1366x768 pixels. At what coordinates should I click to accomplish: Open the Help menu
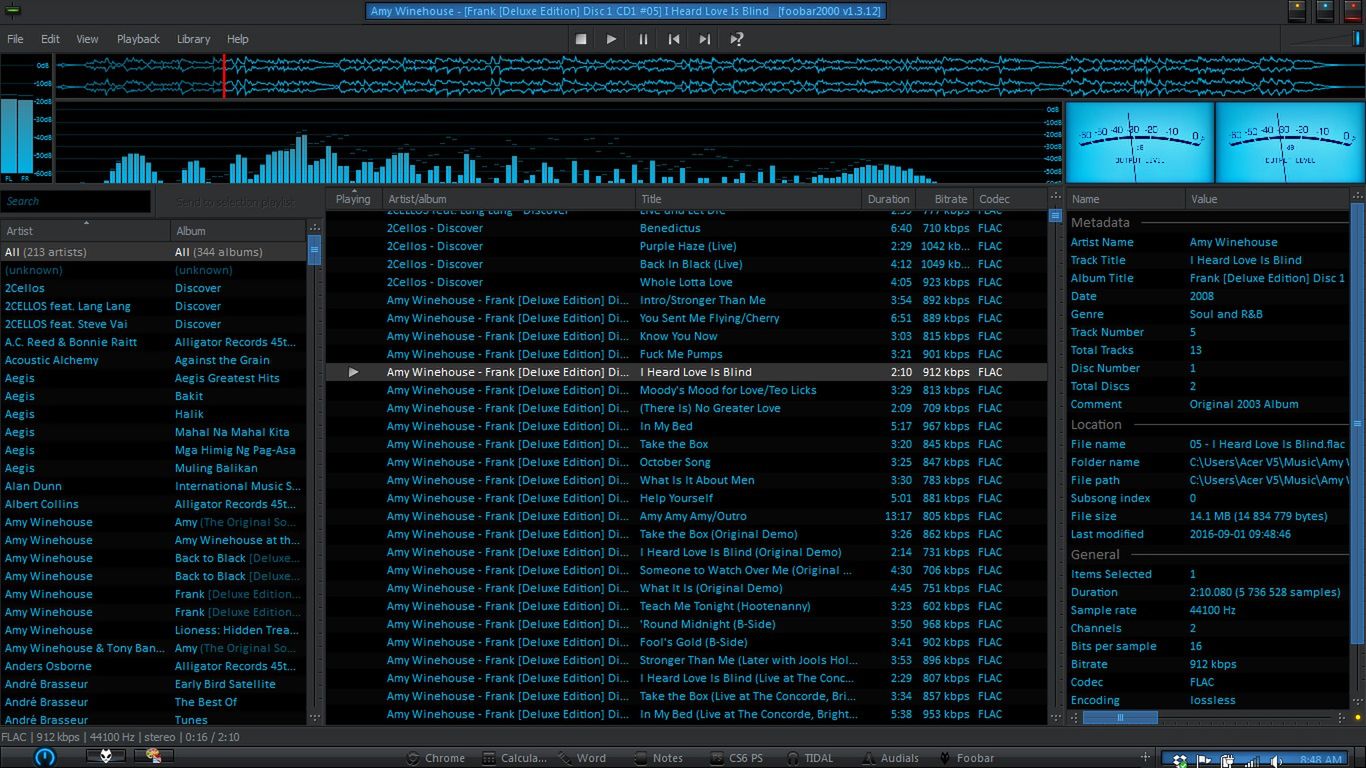[238, 39]
